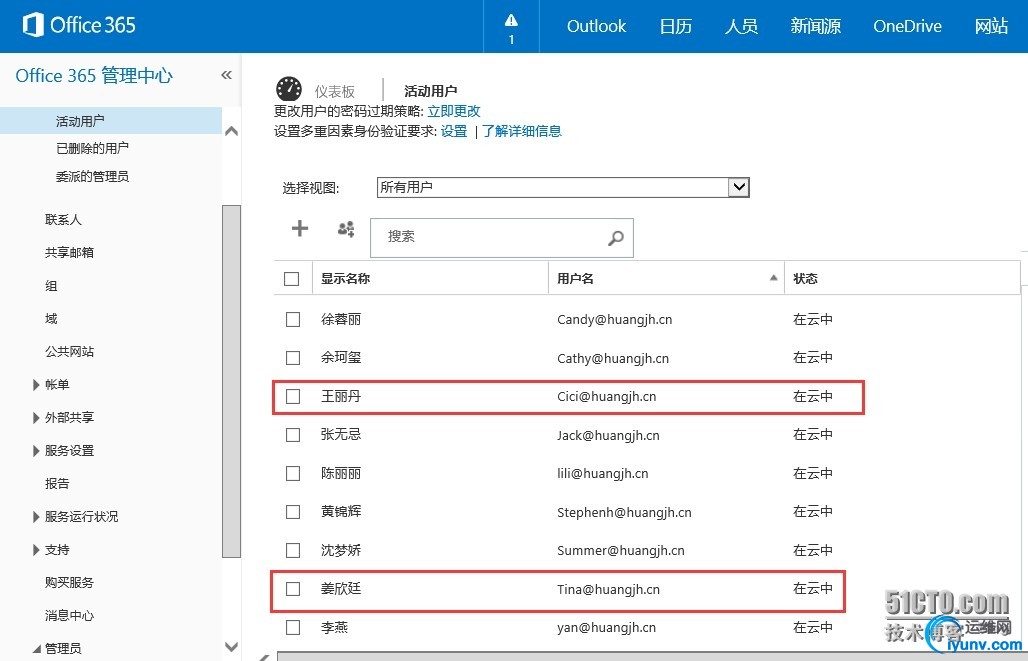This screenshot has width=1028, height=661.
Task: Open 人员 from the top bar
Action: click(741, 26)
